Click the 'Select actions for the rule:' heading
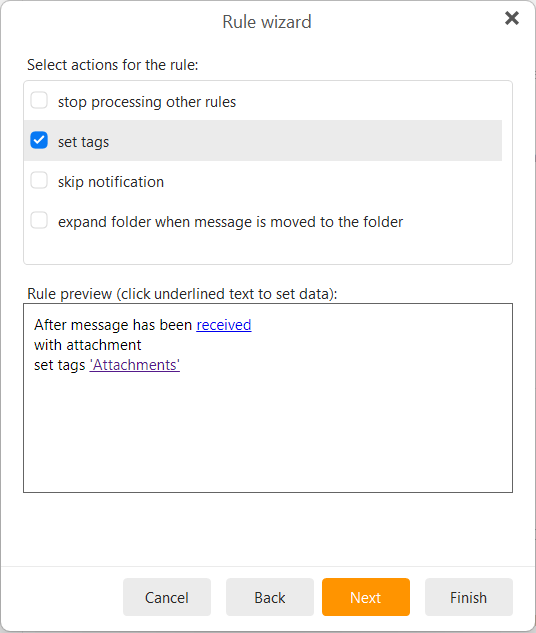536x633 pixels. [113, 65]
